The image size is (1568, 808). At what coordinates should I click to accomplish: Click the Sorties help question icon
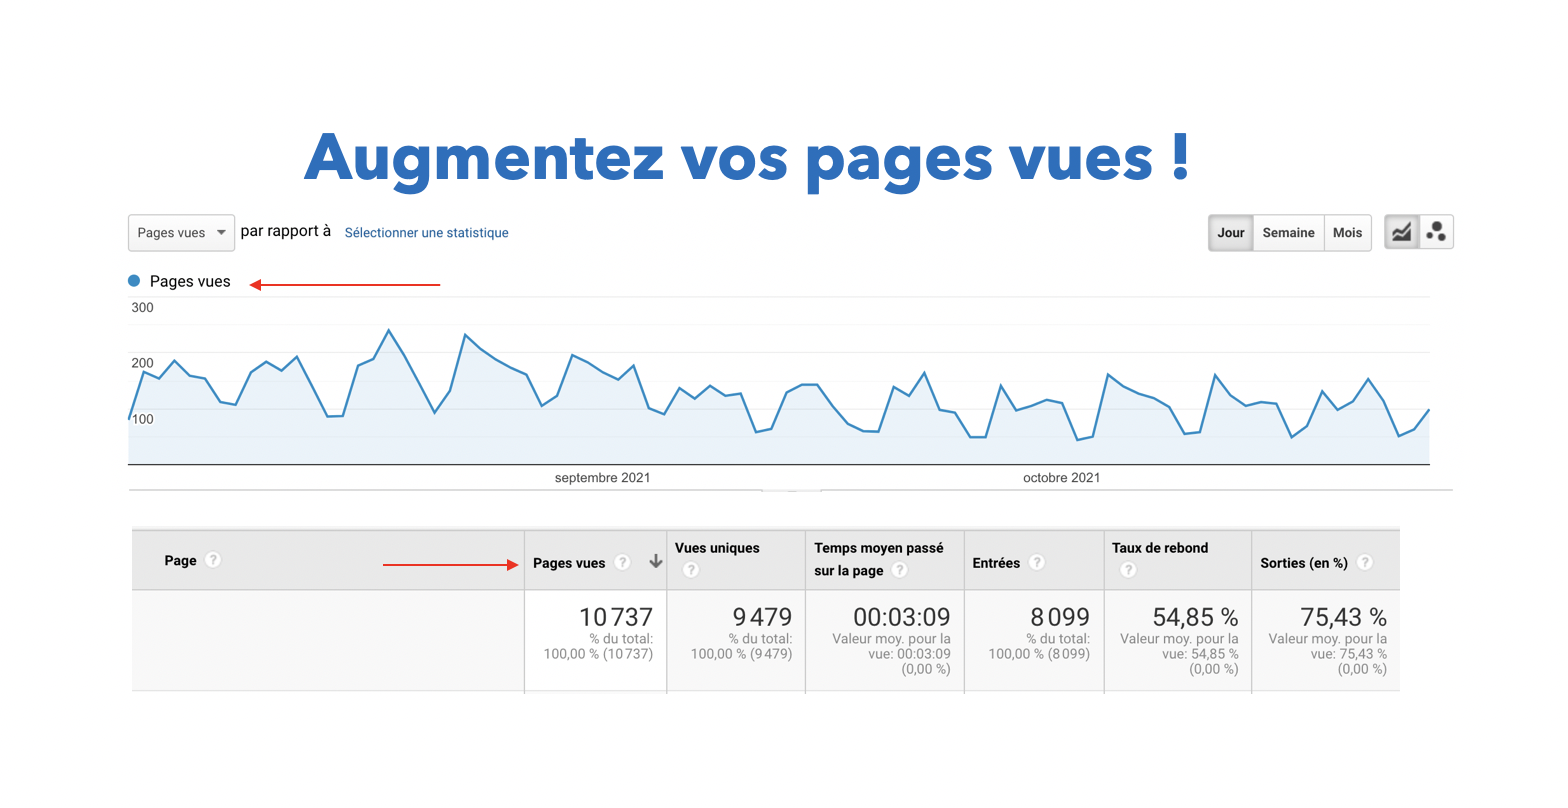[1365, 562]
